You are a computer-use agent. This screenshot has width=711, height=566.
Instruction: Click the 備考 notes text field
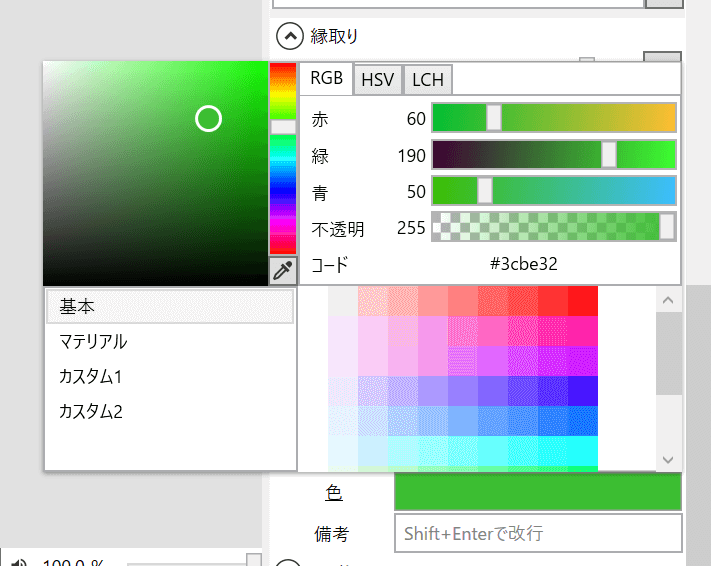tap(537, 534)
